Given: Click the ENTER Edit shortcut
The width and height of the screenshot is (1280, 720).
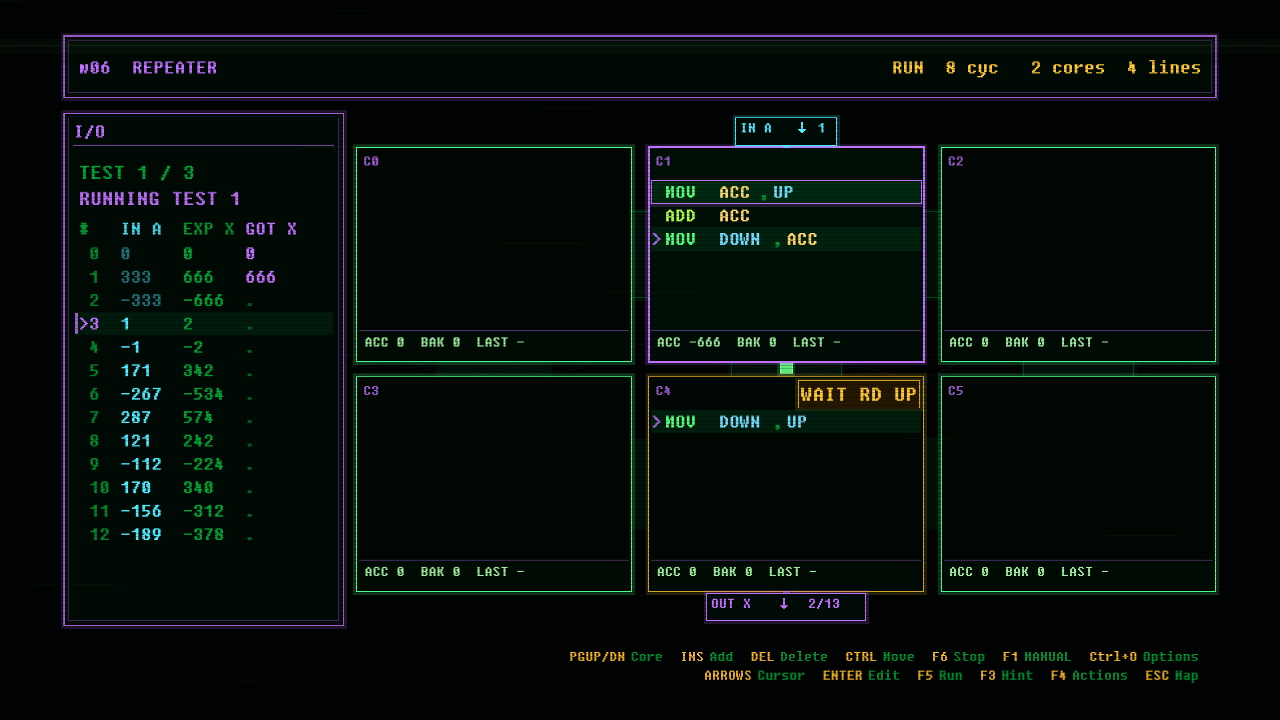Looking at the screenshot, I should pyautogui.click(x=861, y=676).
